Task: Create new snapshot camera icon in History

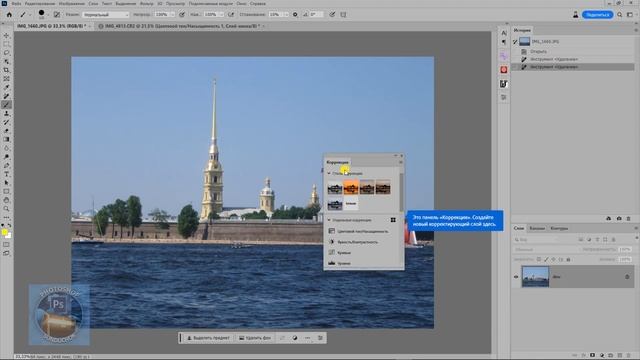Action: (x=619, y=218)
